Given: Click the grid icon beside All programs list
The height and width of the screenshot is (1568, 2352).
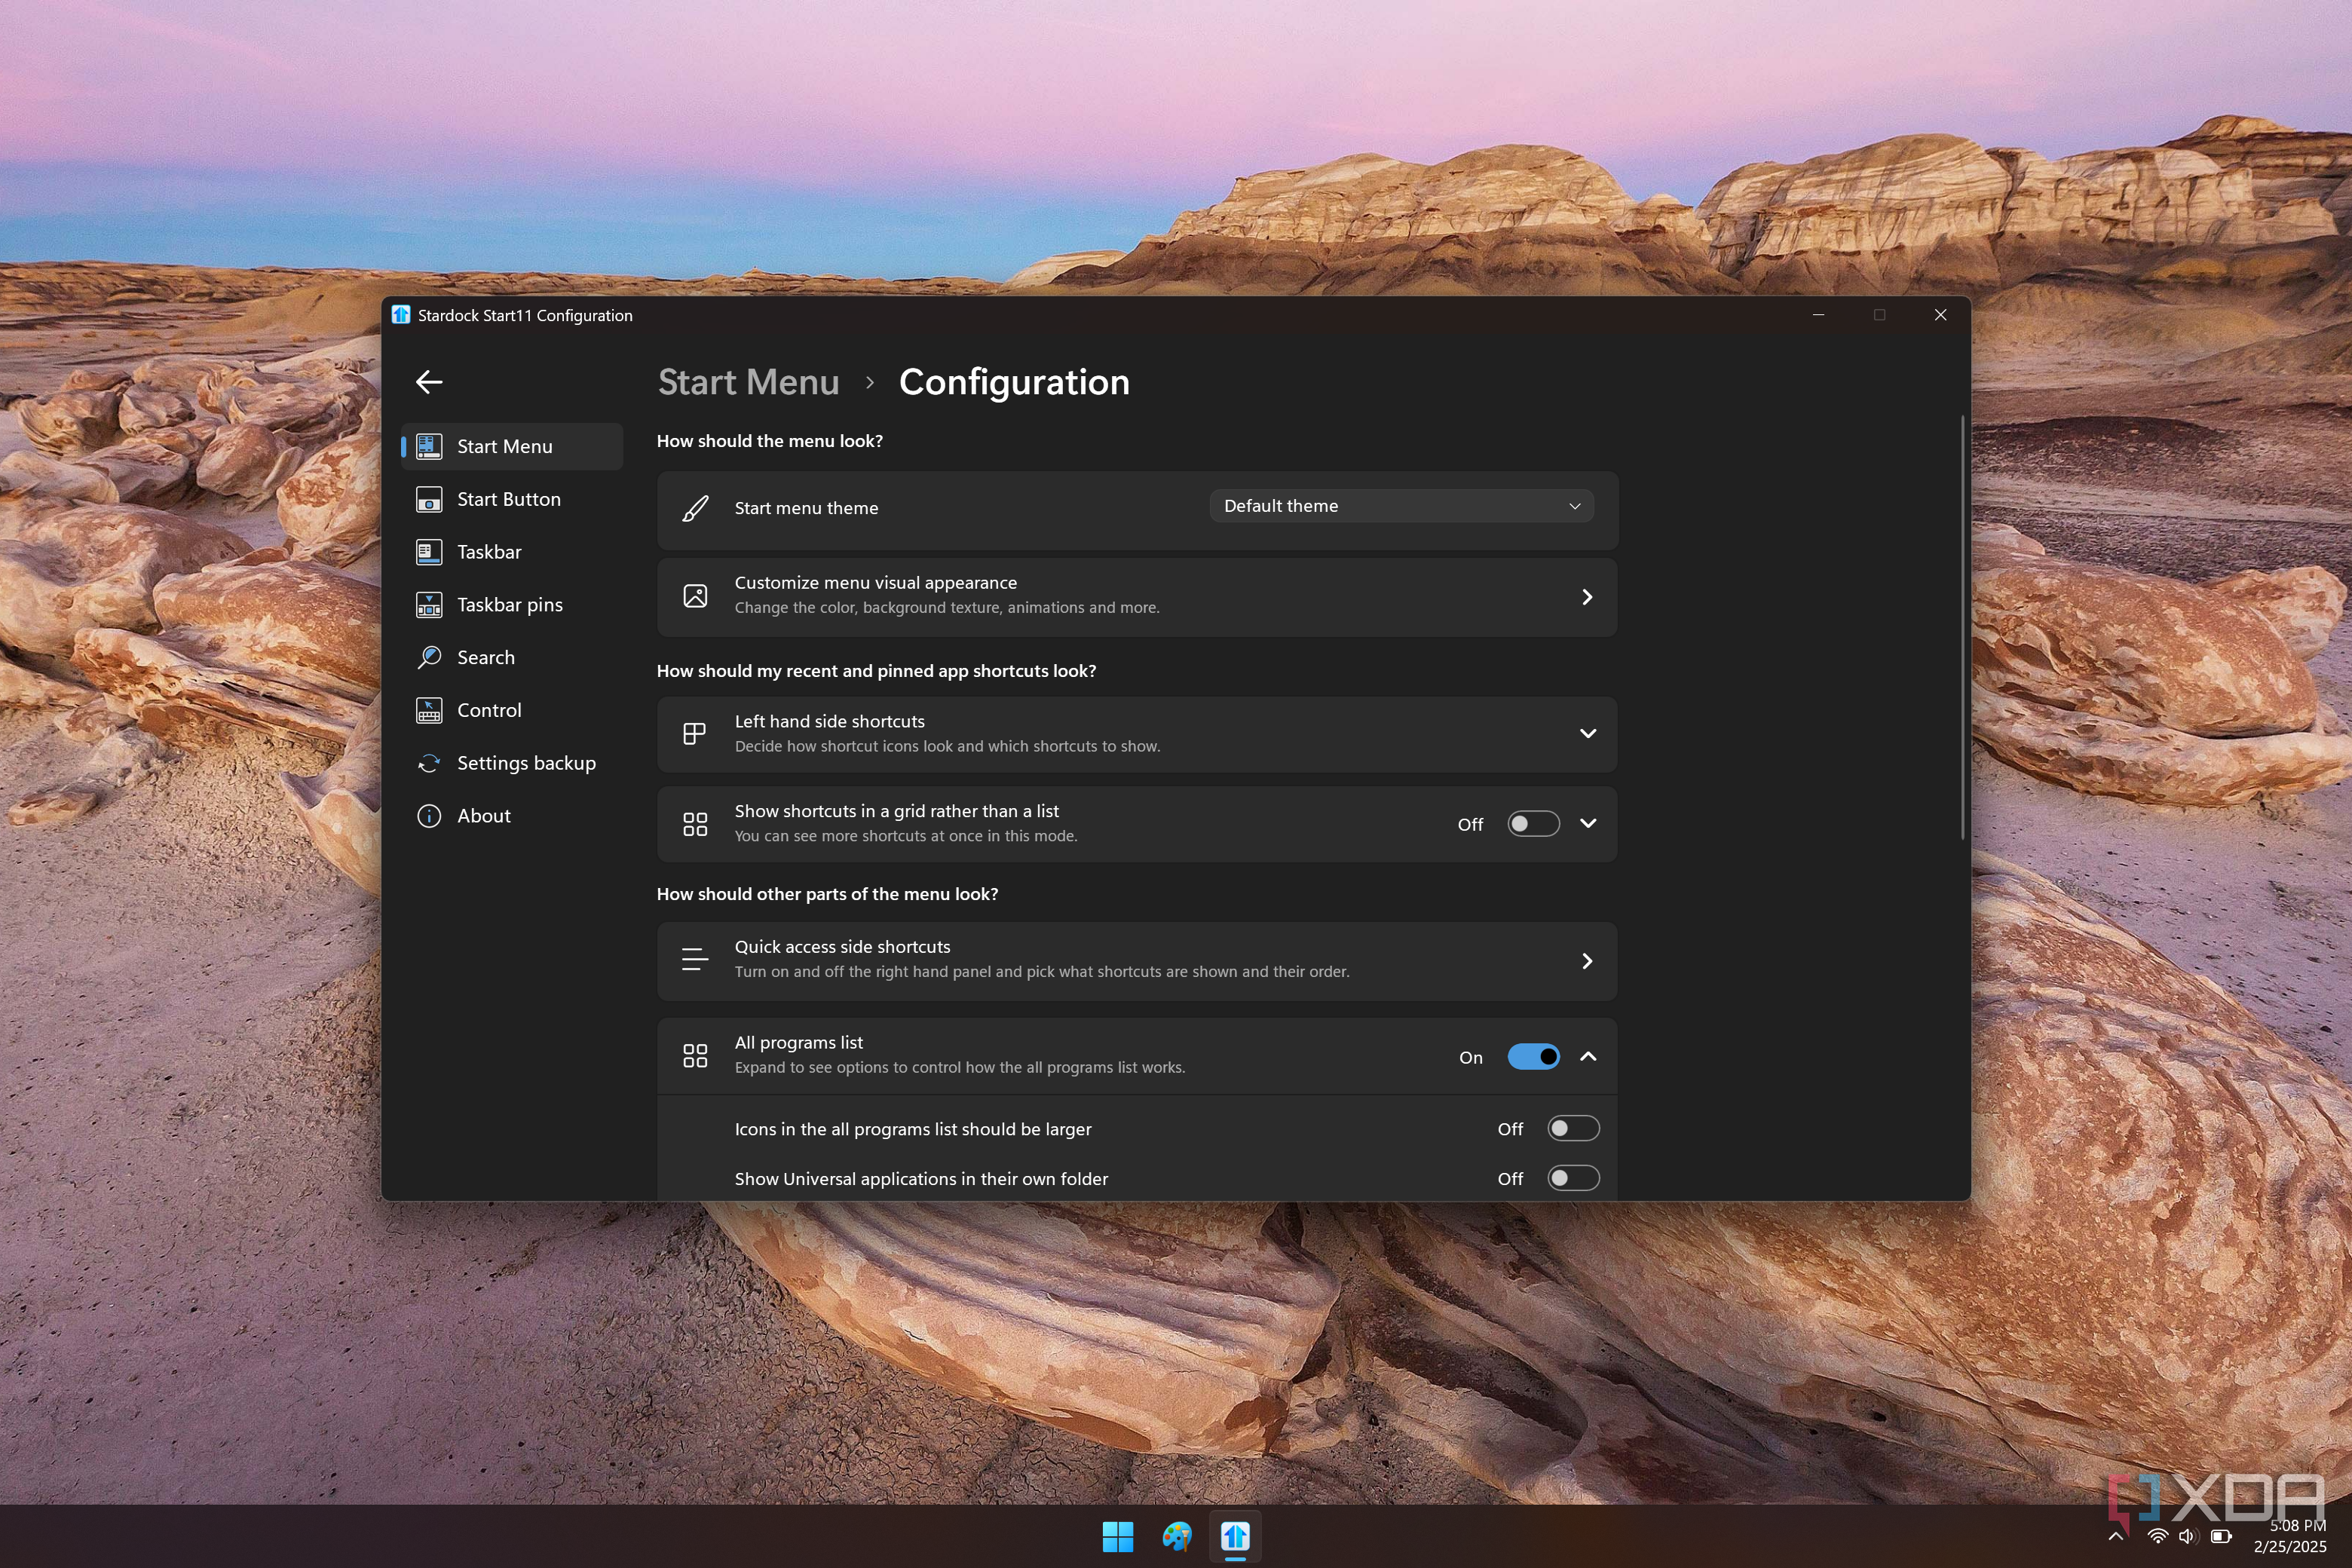Looking at the screenshot, I should [695, 1055].
